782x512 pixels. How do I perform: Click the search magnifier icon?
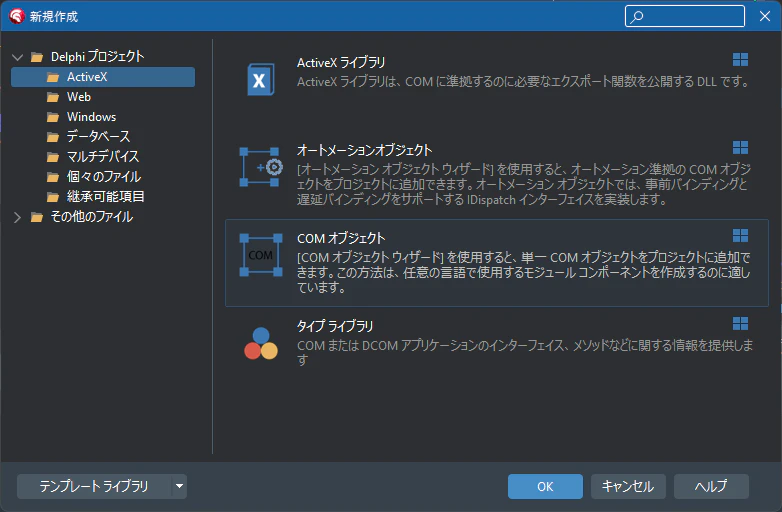(x=637, y=16)
